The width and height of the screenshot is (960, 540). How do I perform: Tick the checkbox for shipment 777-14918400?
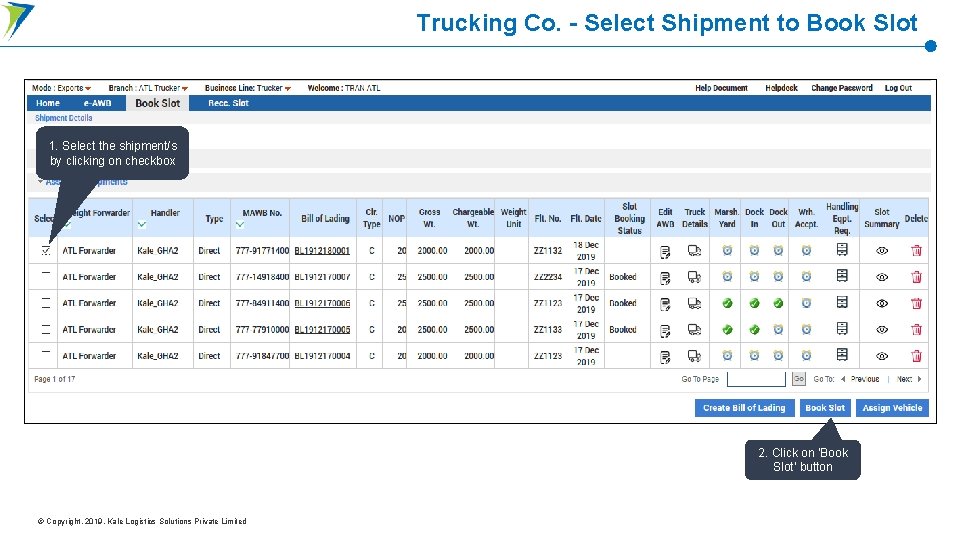coord(45,276)
